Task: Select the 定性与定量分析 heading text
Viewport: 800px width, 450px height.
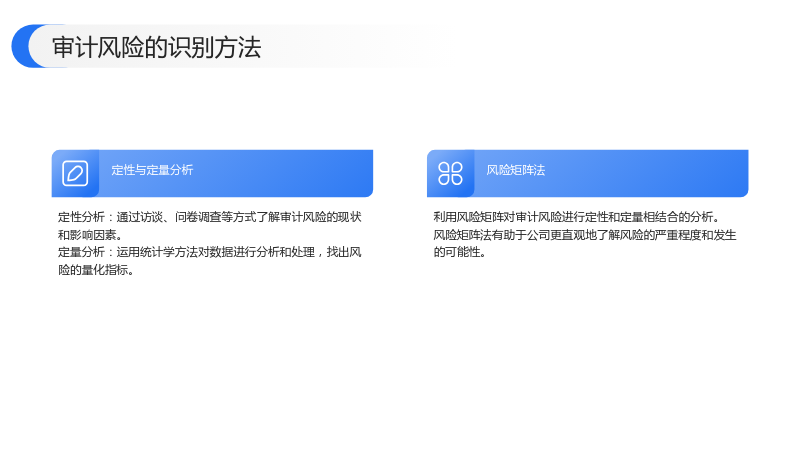Action: point(152,170)
